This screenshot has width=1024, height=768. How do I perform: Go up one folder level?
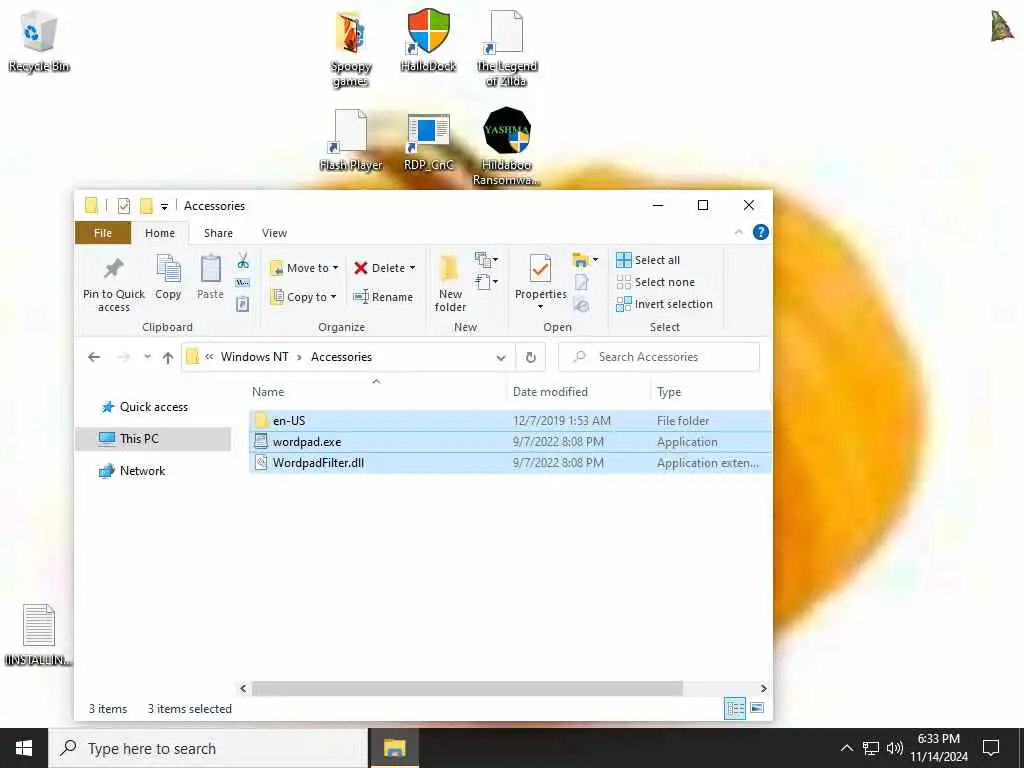point(168,357)
